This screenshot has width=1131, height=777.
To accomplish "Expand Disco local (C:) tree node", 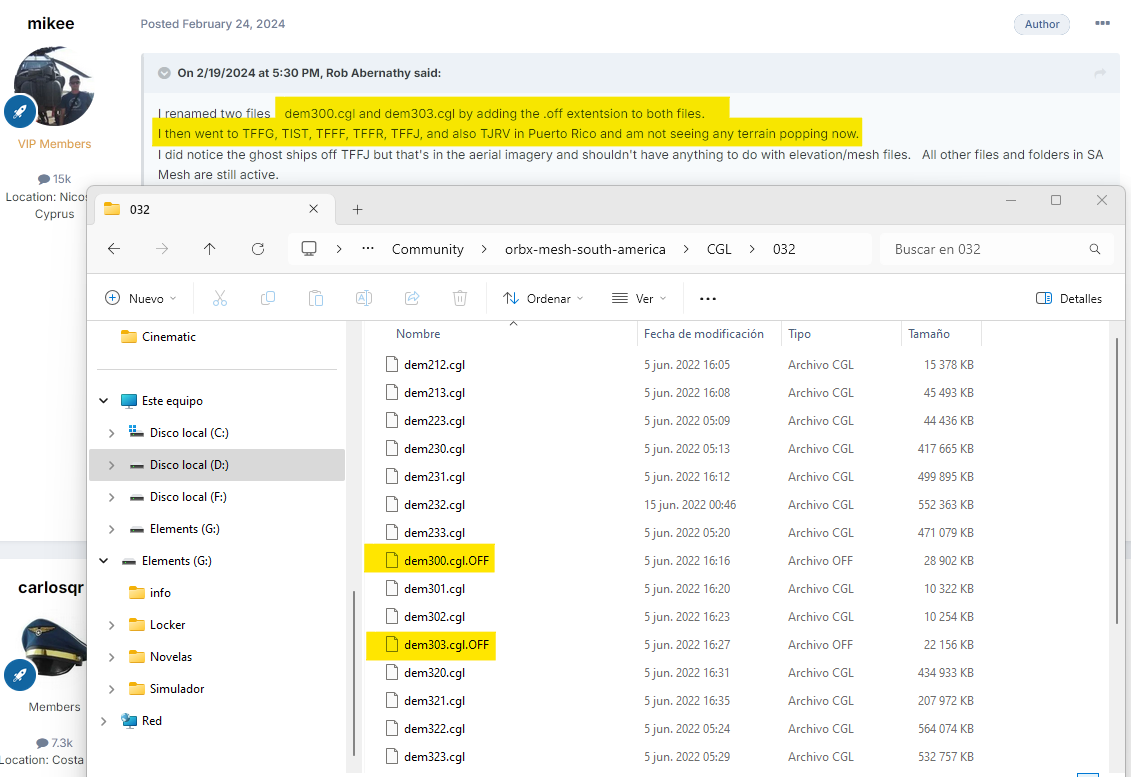I will coord(111,433).
